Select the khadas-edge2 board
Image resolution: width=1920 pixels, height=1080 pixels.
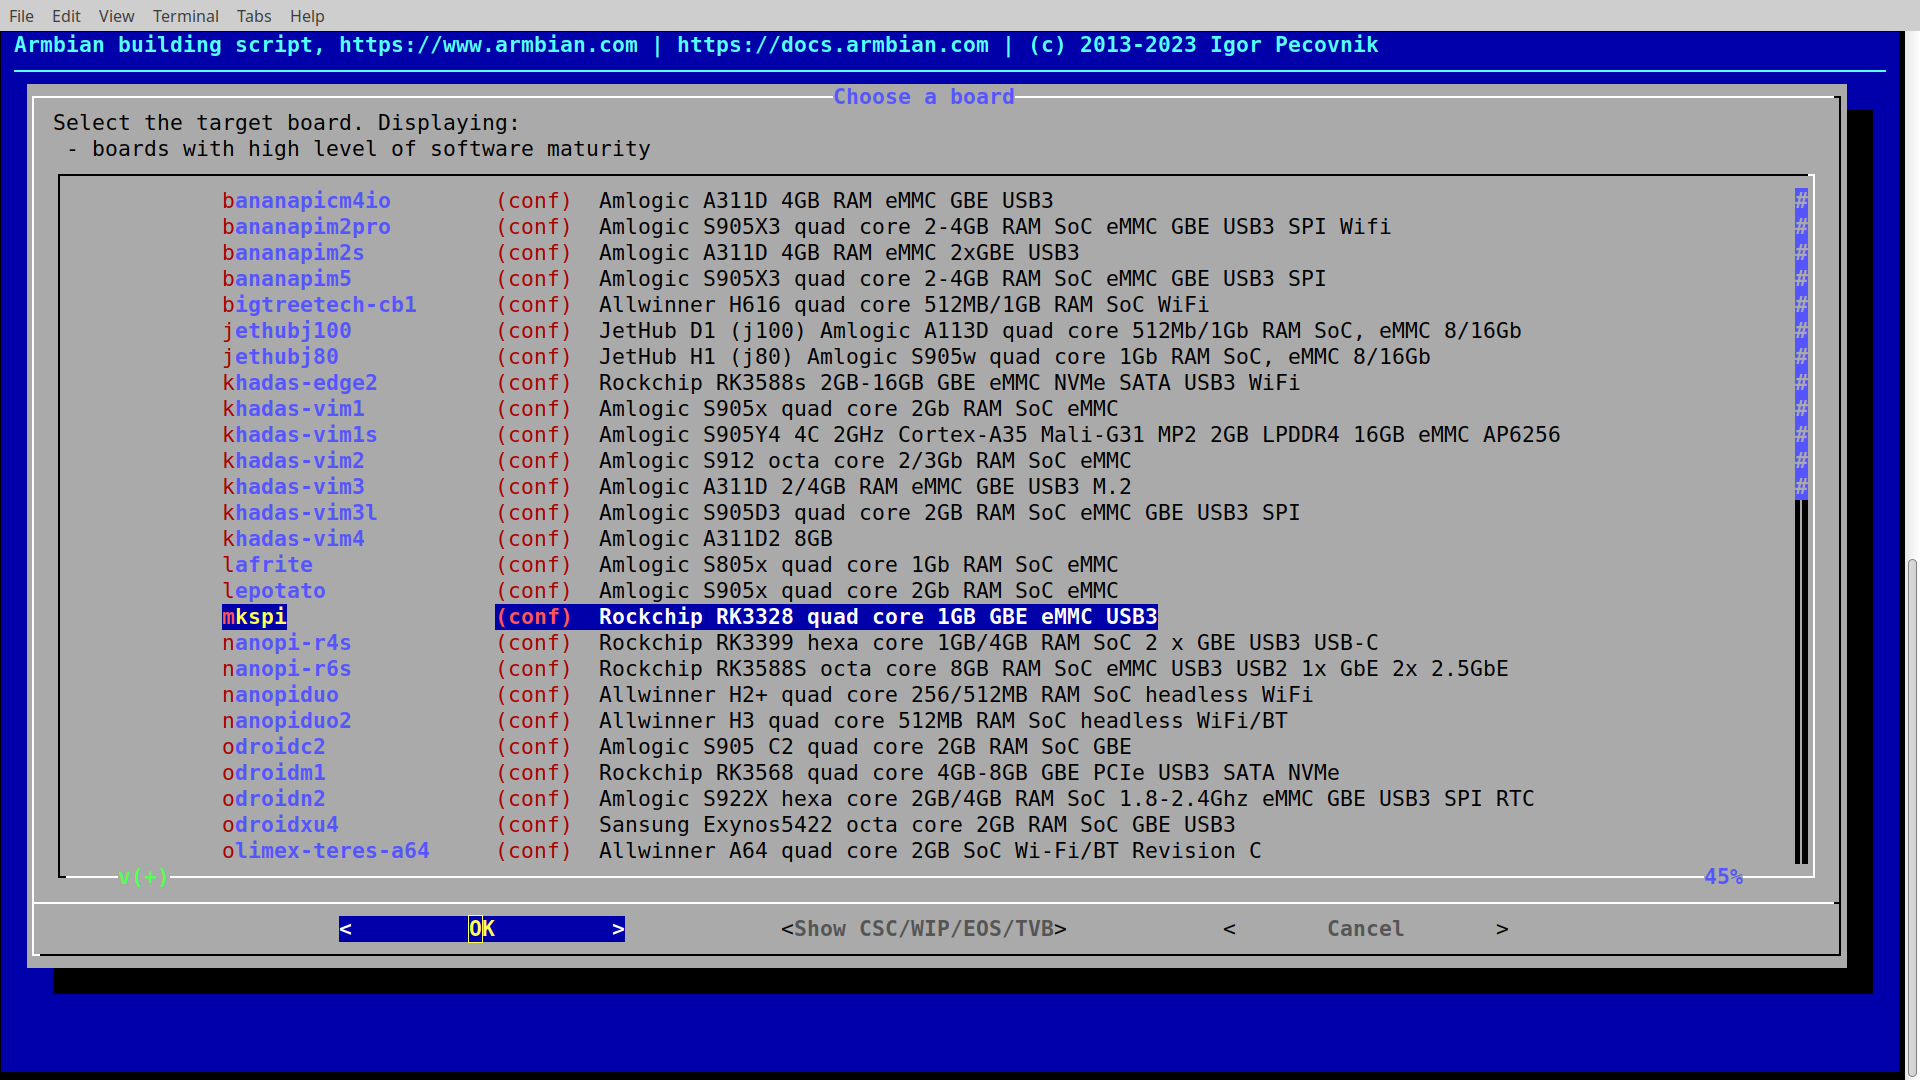[299, 383]
